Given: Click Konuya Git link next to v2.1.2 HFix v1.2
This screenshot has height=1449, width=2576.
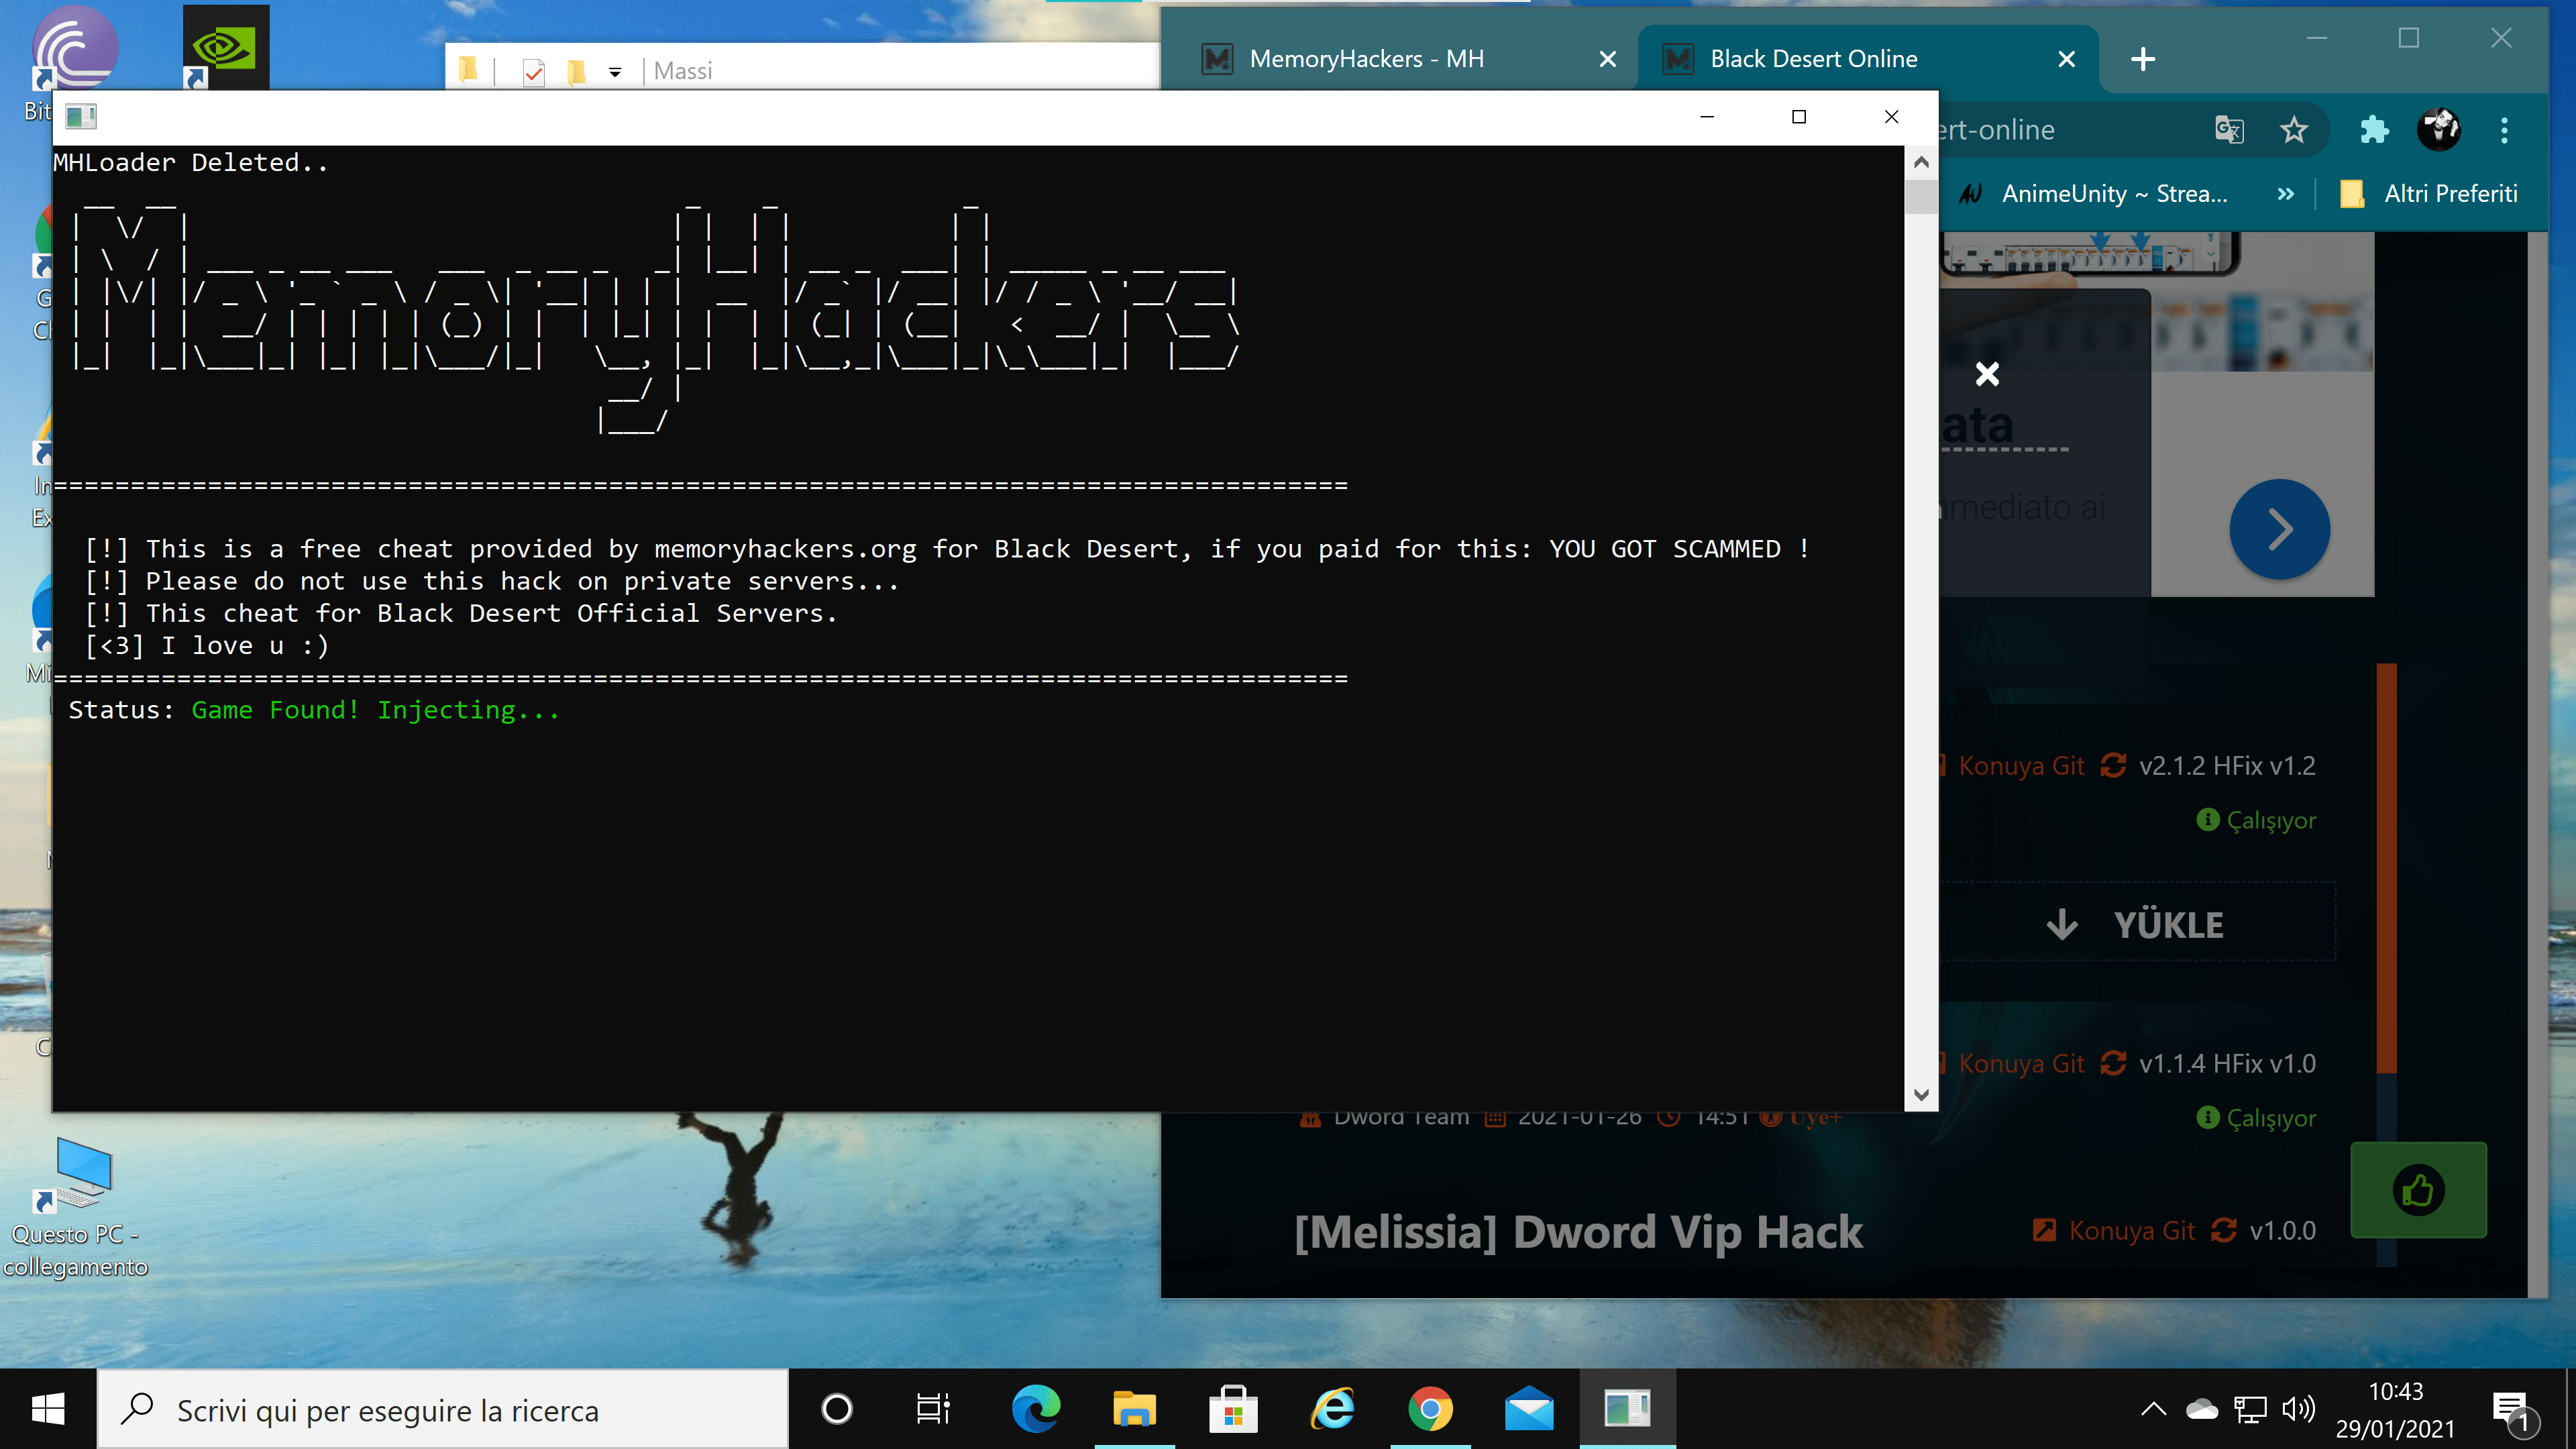Looking at the screenshot, I should [2020, 766].
